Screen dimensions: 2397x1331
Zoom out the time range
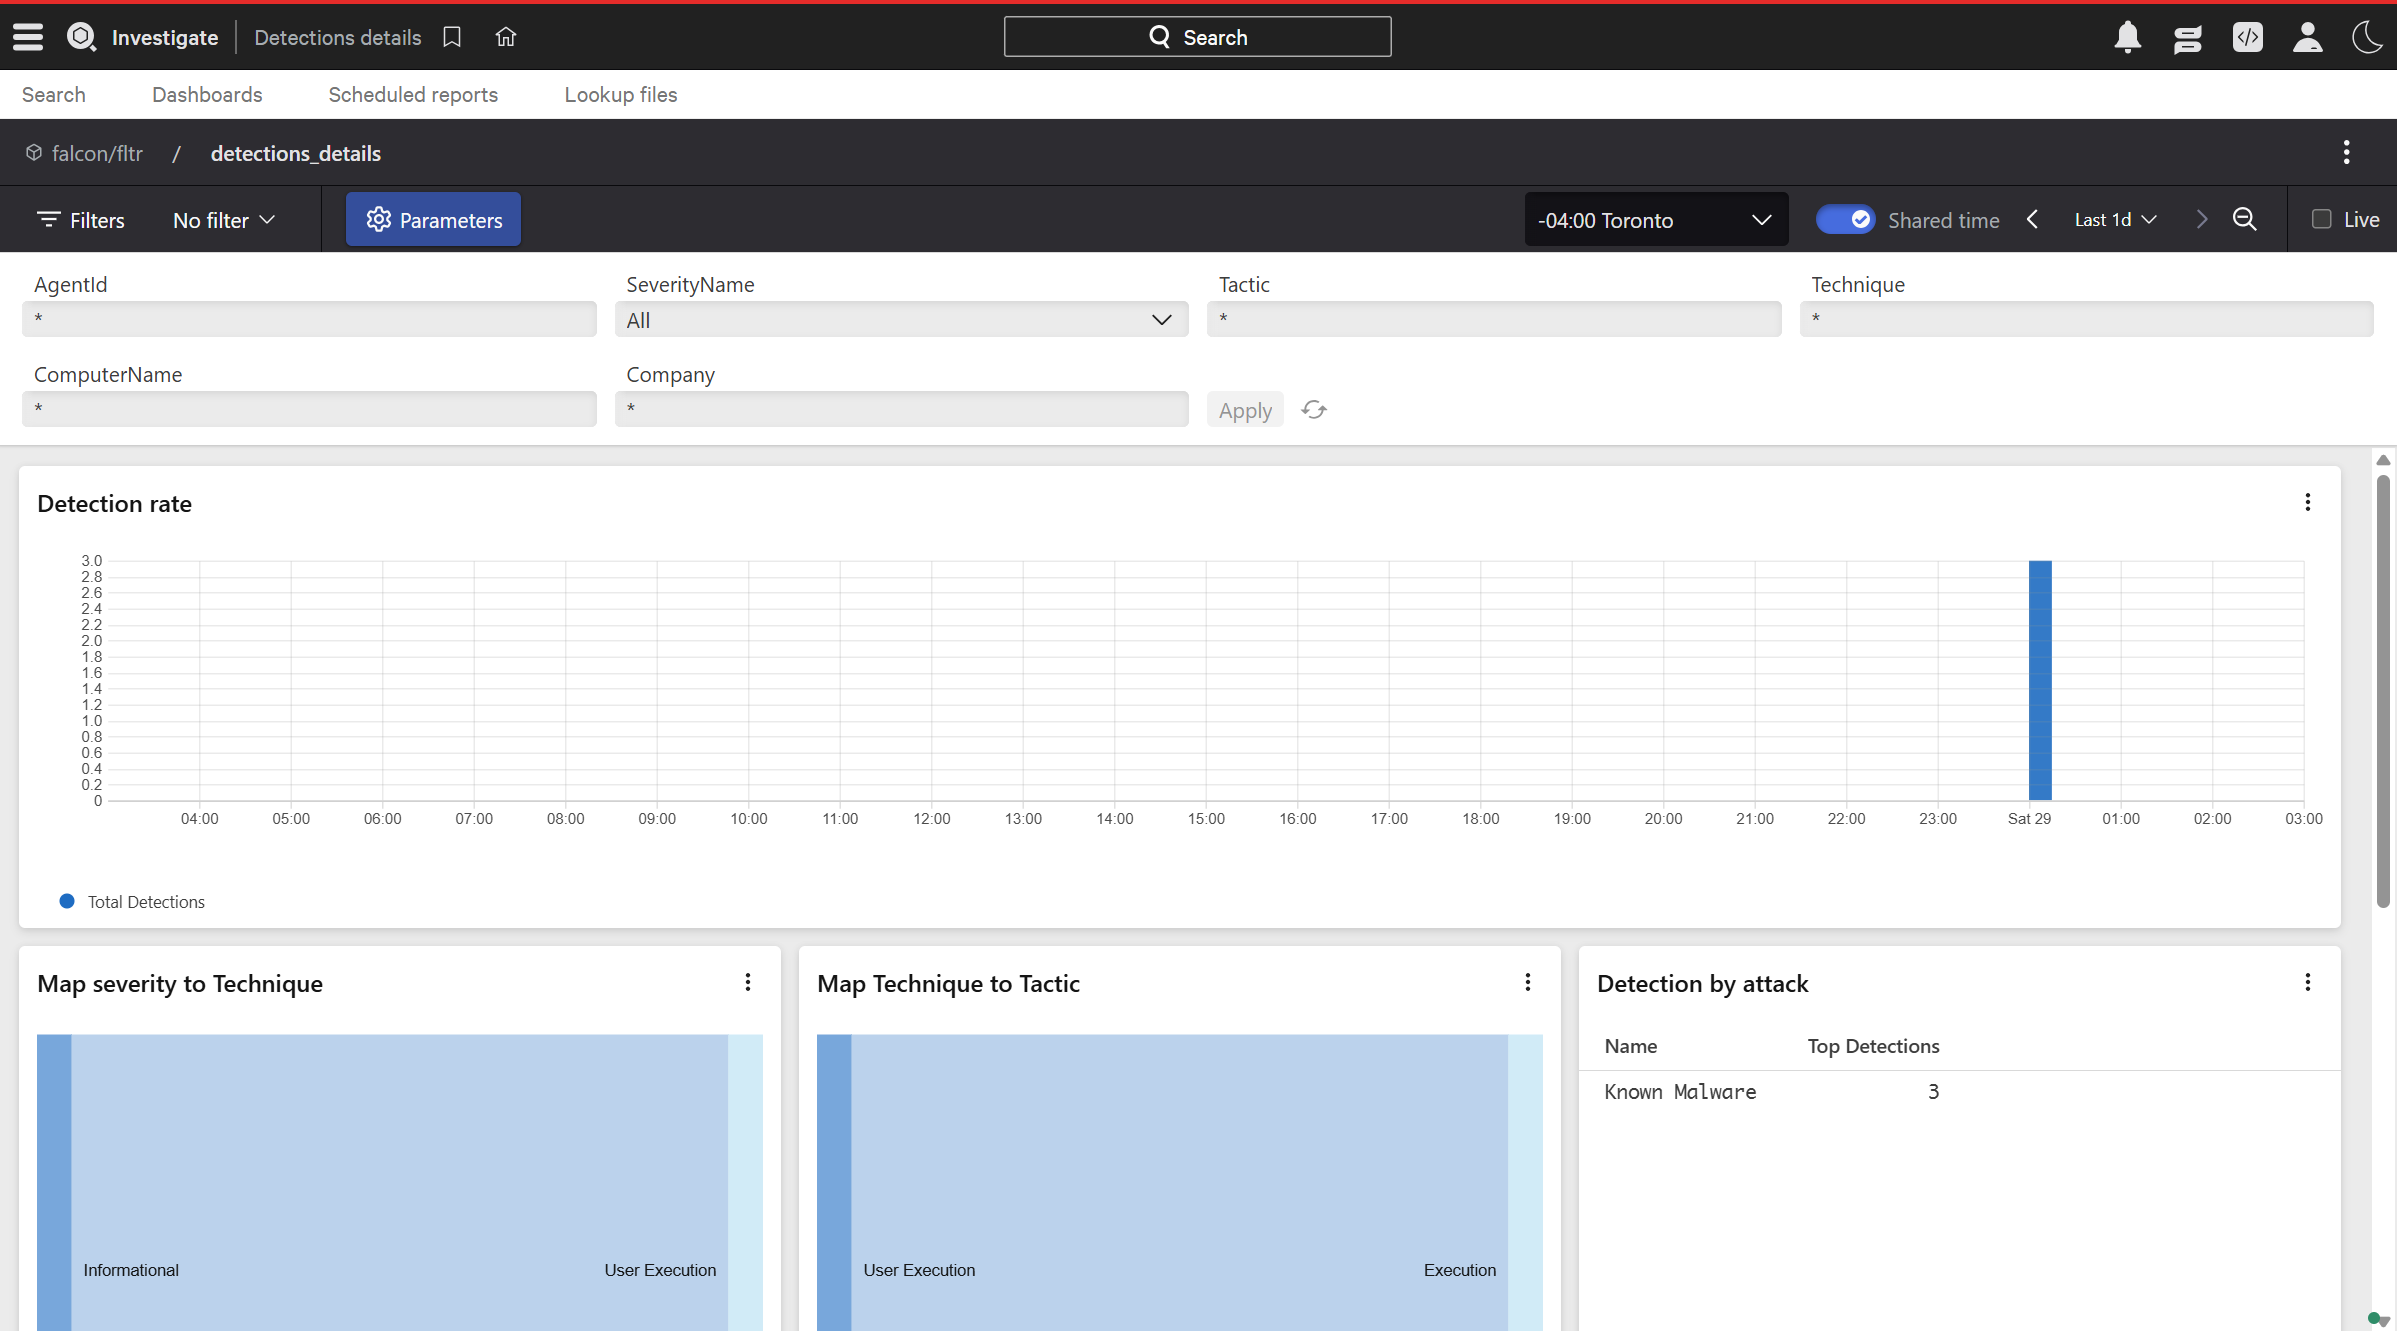[x=2245, y=219]
